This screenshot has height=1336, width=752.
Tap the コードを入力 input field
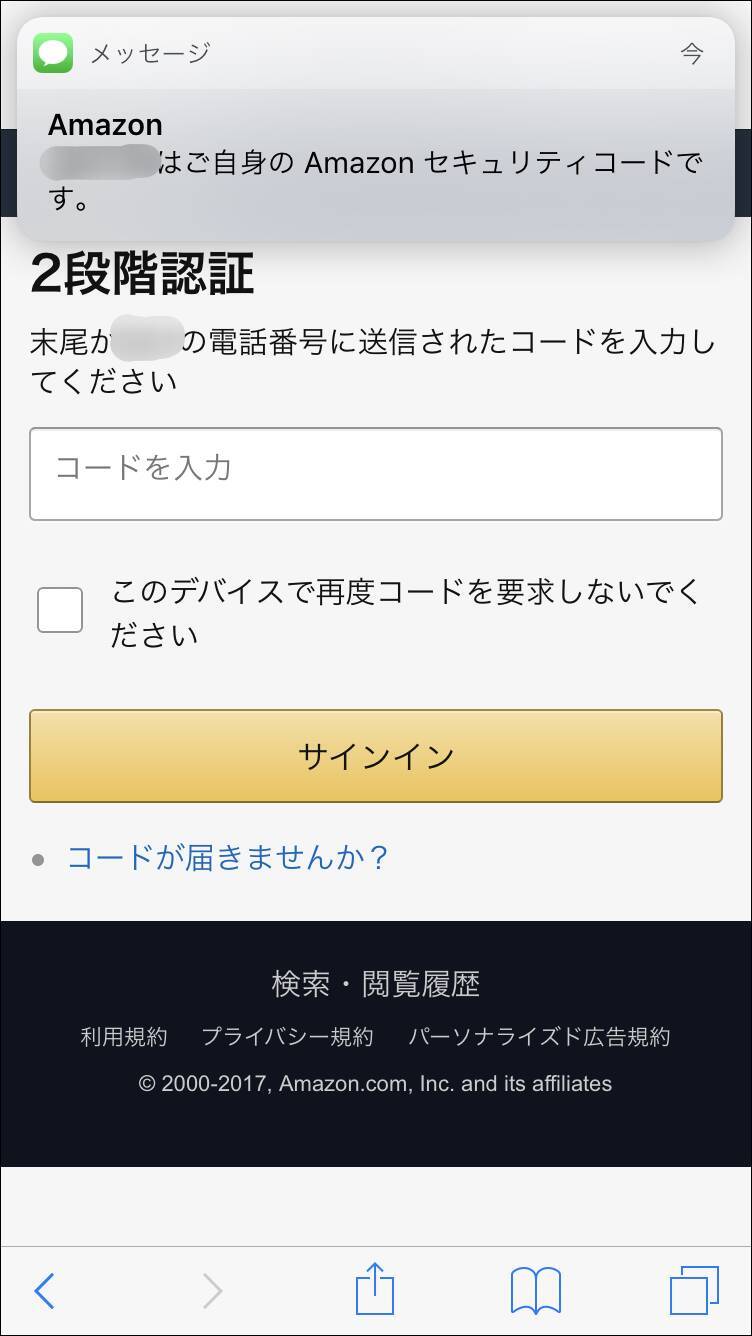tap(376, 473)
